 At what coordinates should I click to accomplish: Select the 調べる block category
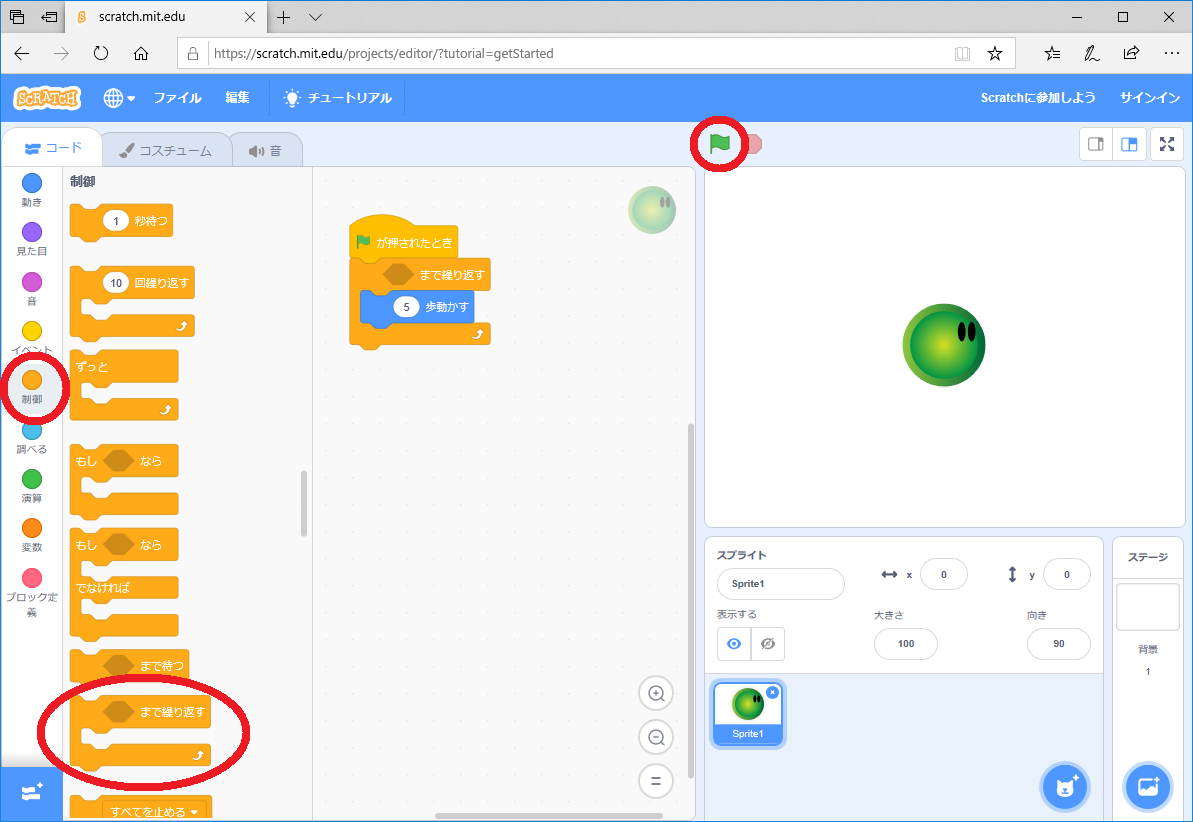coord(32,437)
